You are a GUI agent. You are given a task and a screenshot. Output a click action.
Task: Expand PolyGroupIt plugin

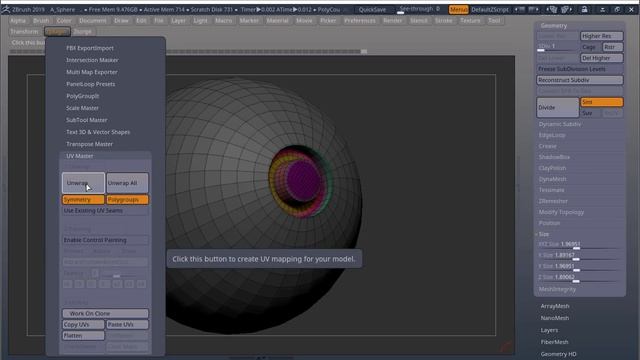82,96
